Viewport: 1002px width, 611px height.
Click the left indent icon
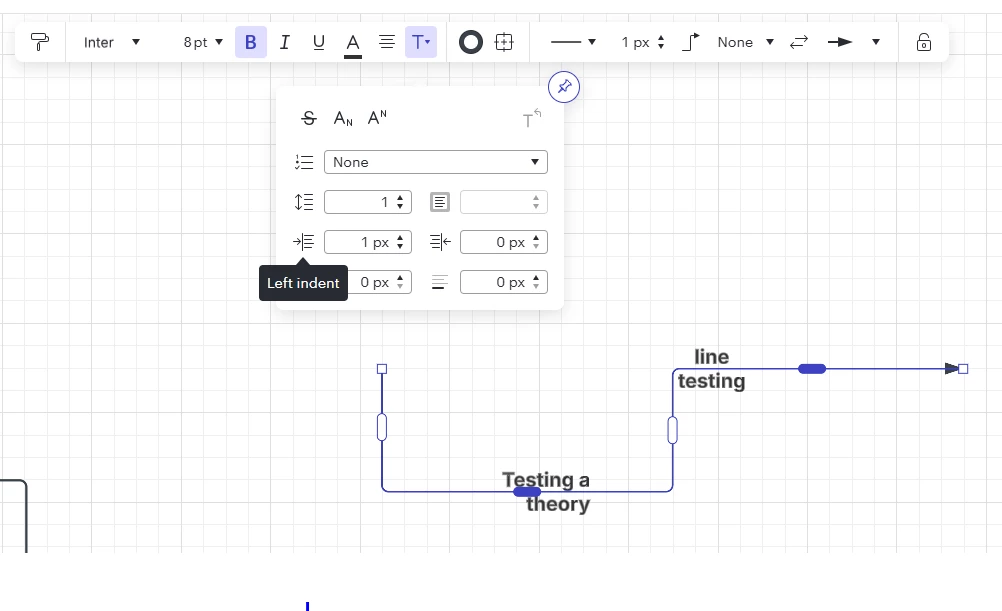304,242
